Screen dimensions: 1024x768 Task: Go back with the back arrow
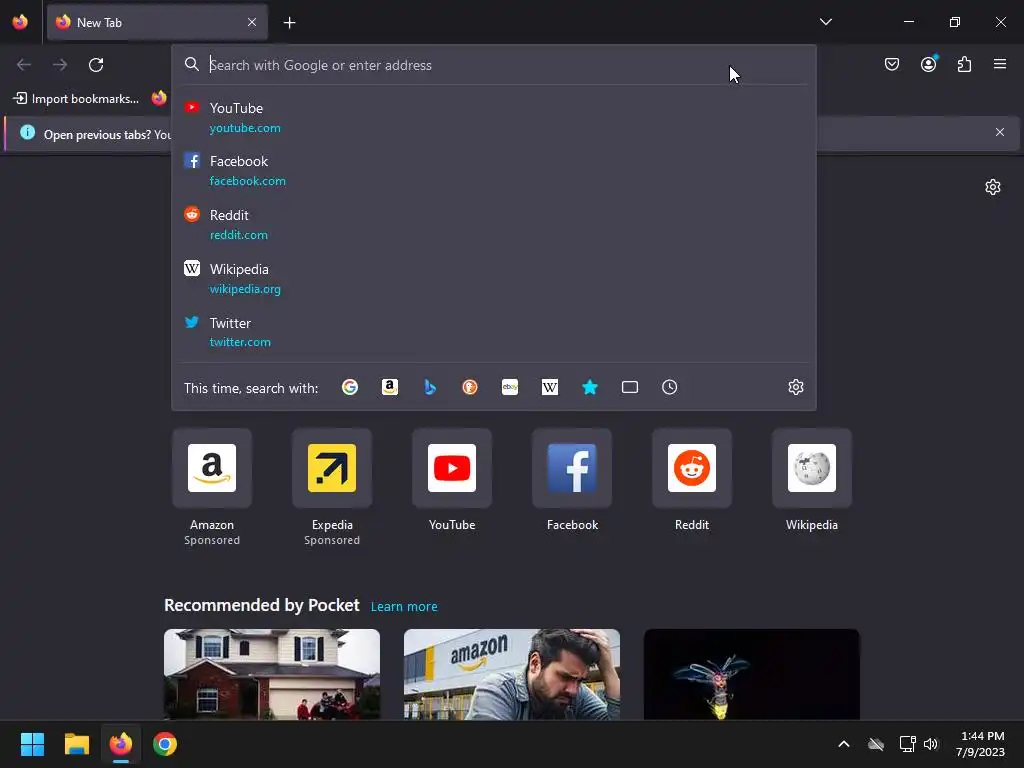[x=24, y=65]
